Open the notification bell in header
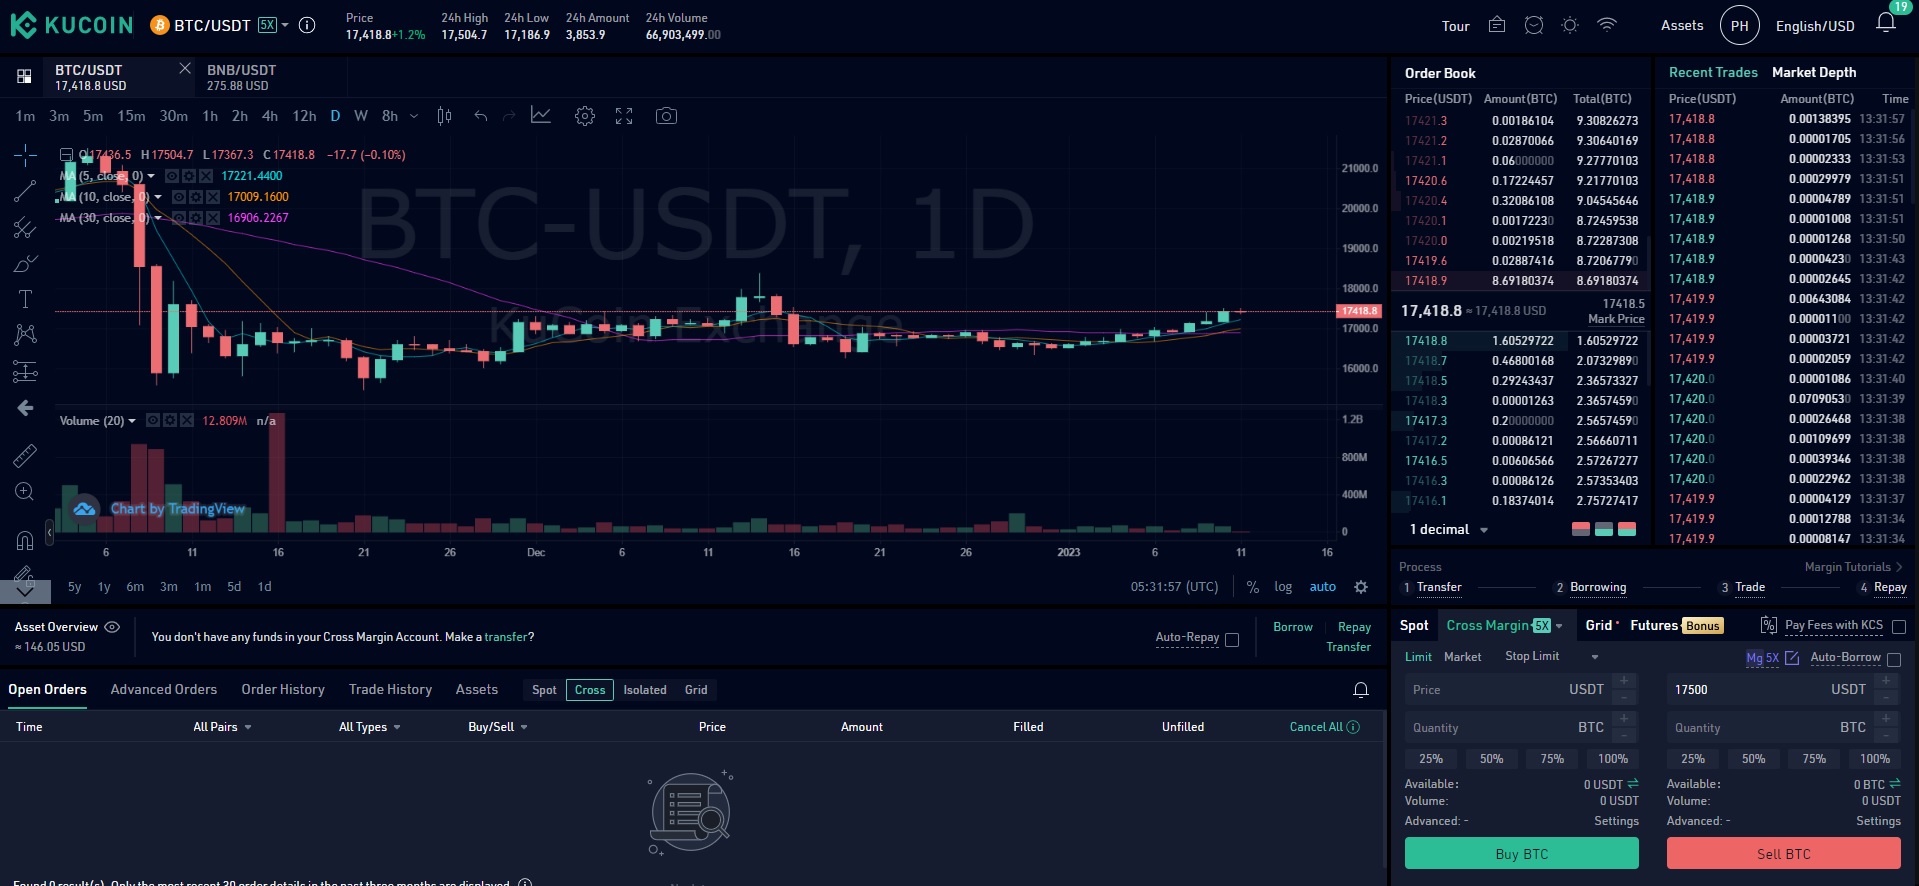1919x886 pixels. (x=1886, y=23)
